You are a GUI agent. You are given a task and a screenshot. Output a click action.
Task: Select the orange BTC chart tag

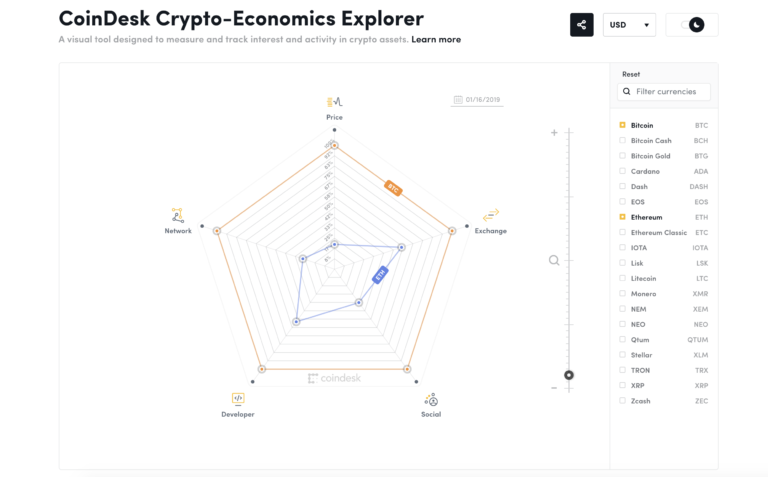pyautogui.click(x=393, y=187)
